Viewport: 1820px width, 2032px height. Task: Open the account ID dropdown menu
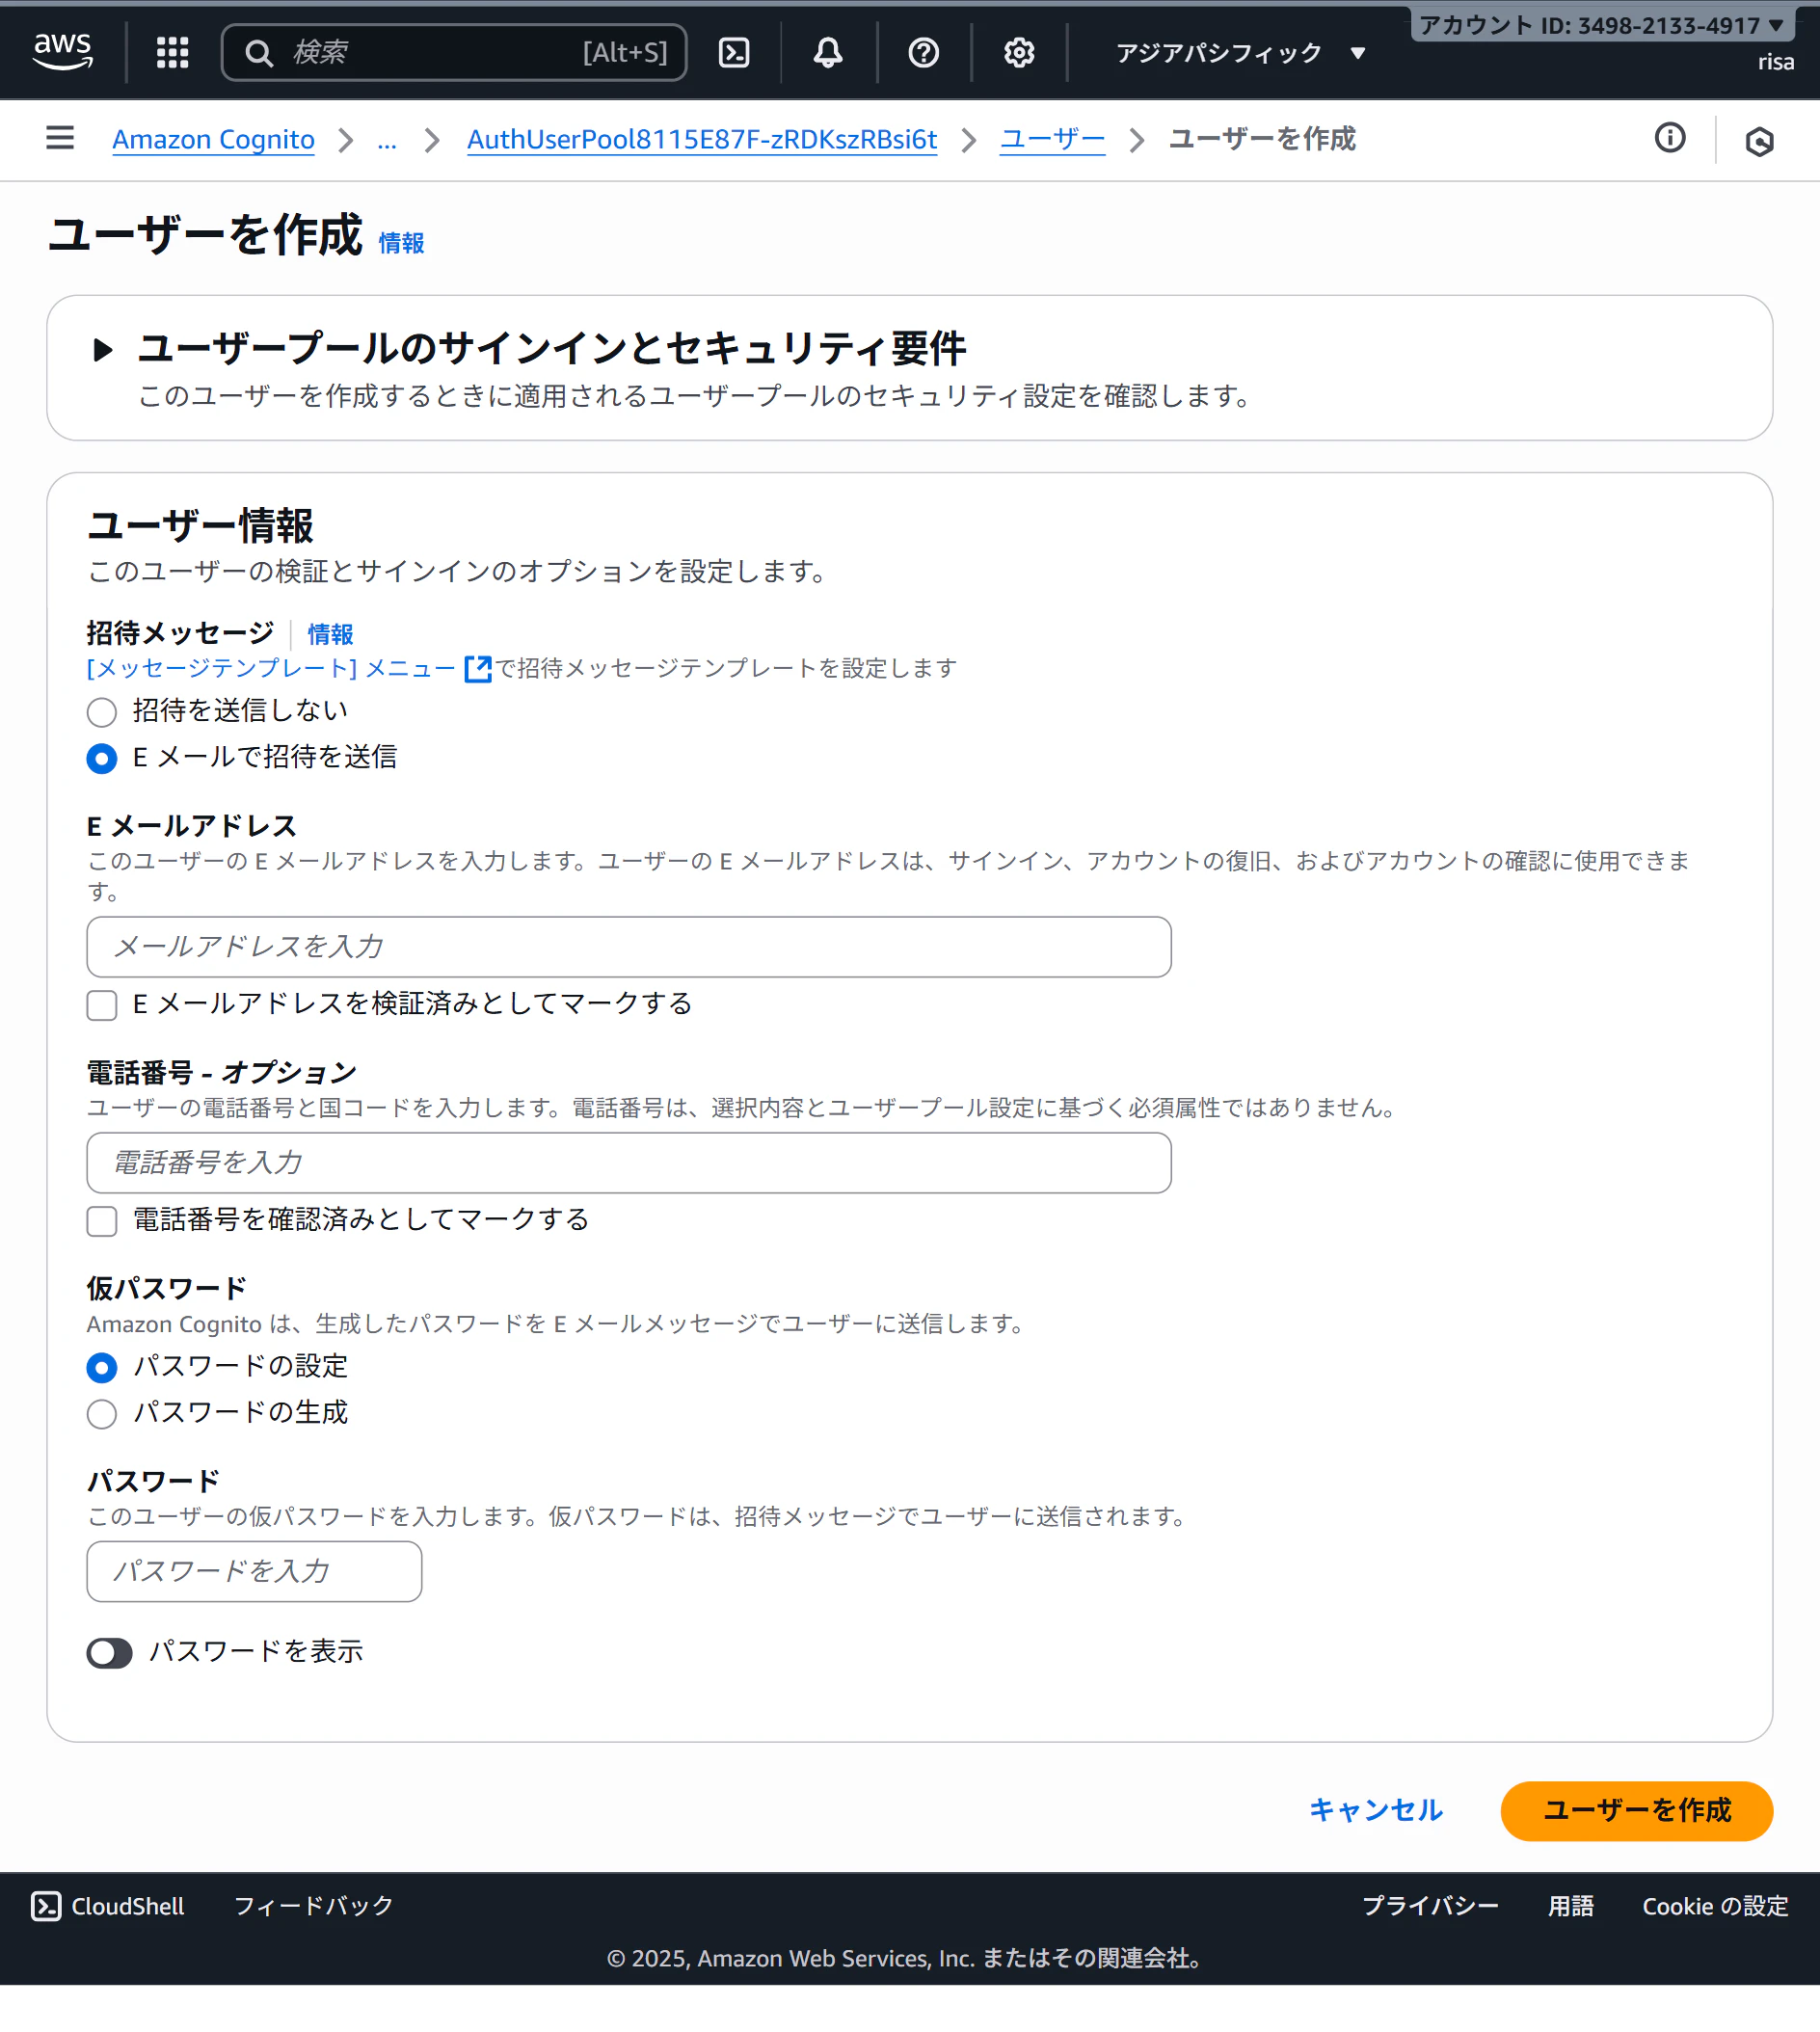click(1602, 25)
